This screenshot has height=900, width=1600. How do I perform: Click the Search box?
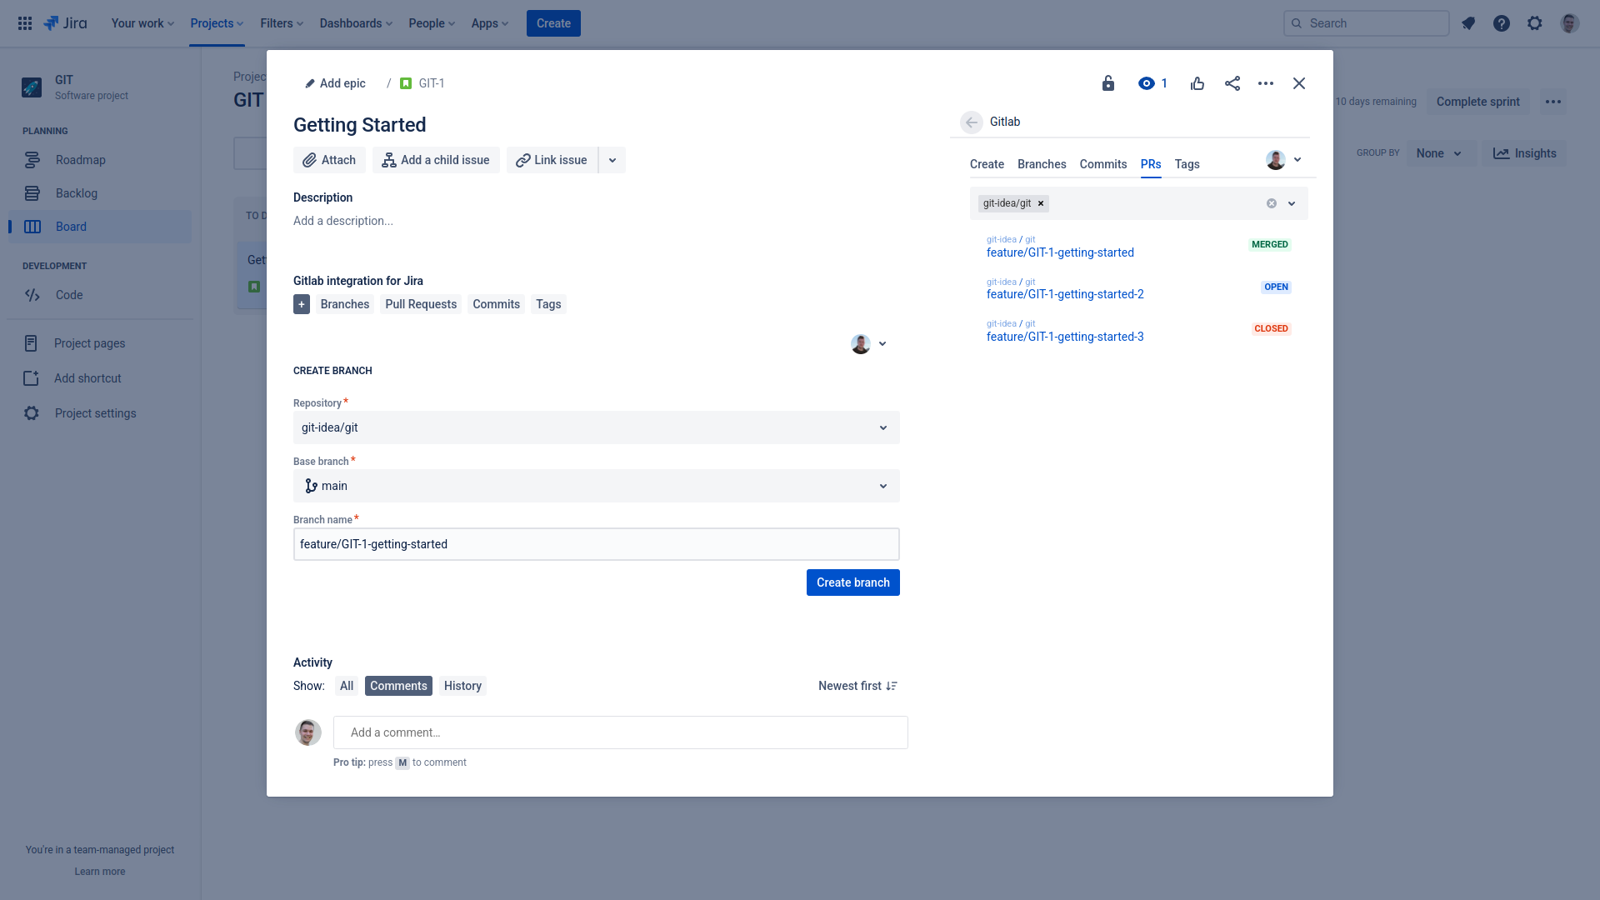1366,23
